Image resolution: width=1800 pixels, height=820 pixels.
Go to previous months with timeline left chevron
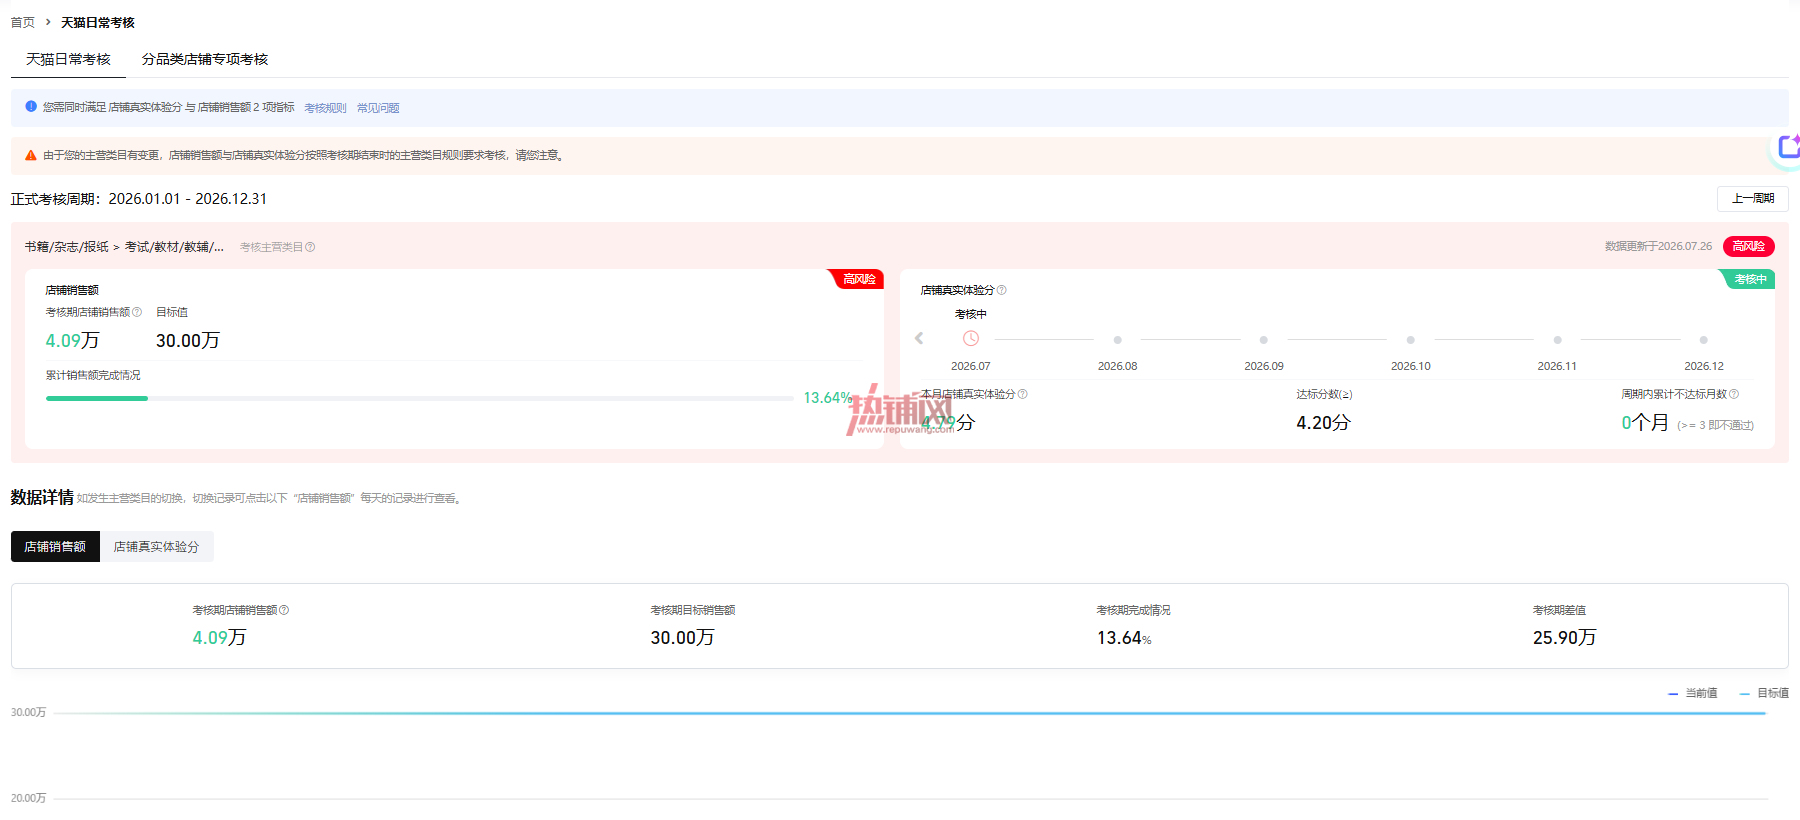pos(919,339)
